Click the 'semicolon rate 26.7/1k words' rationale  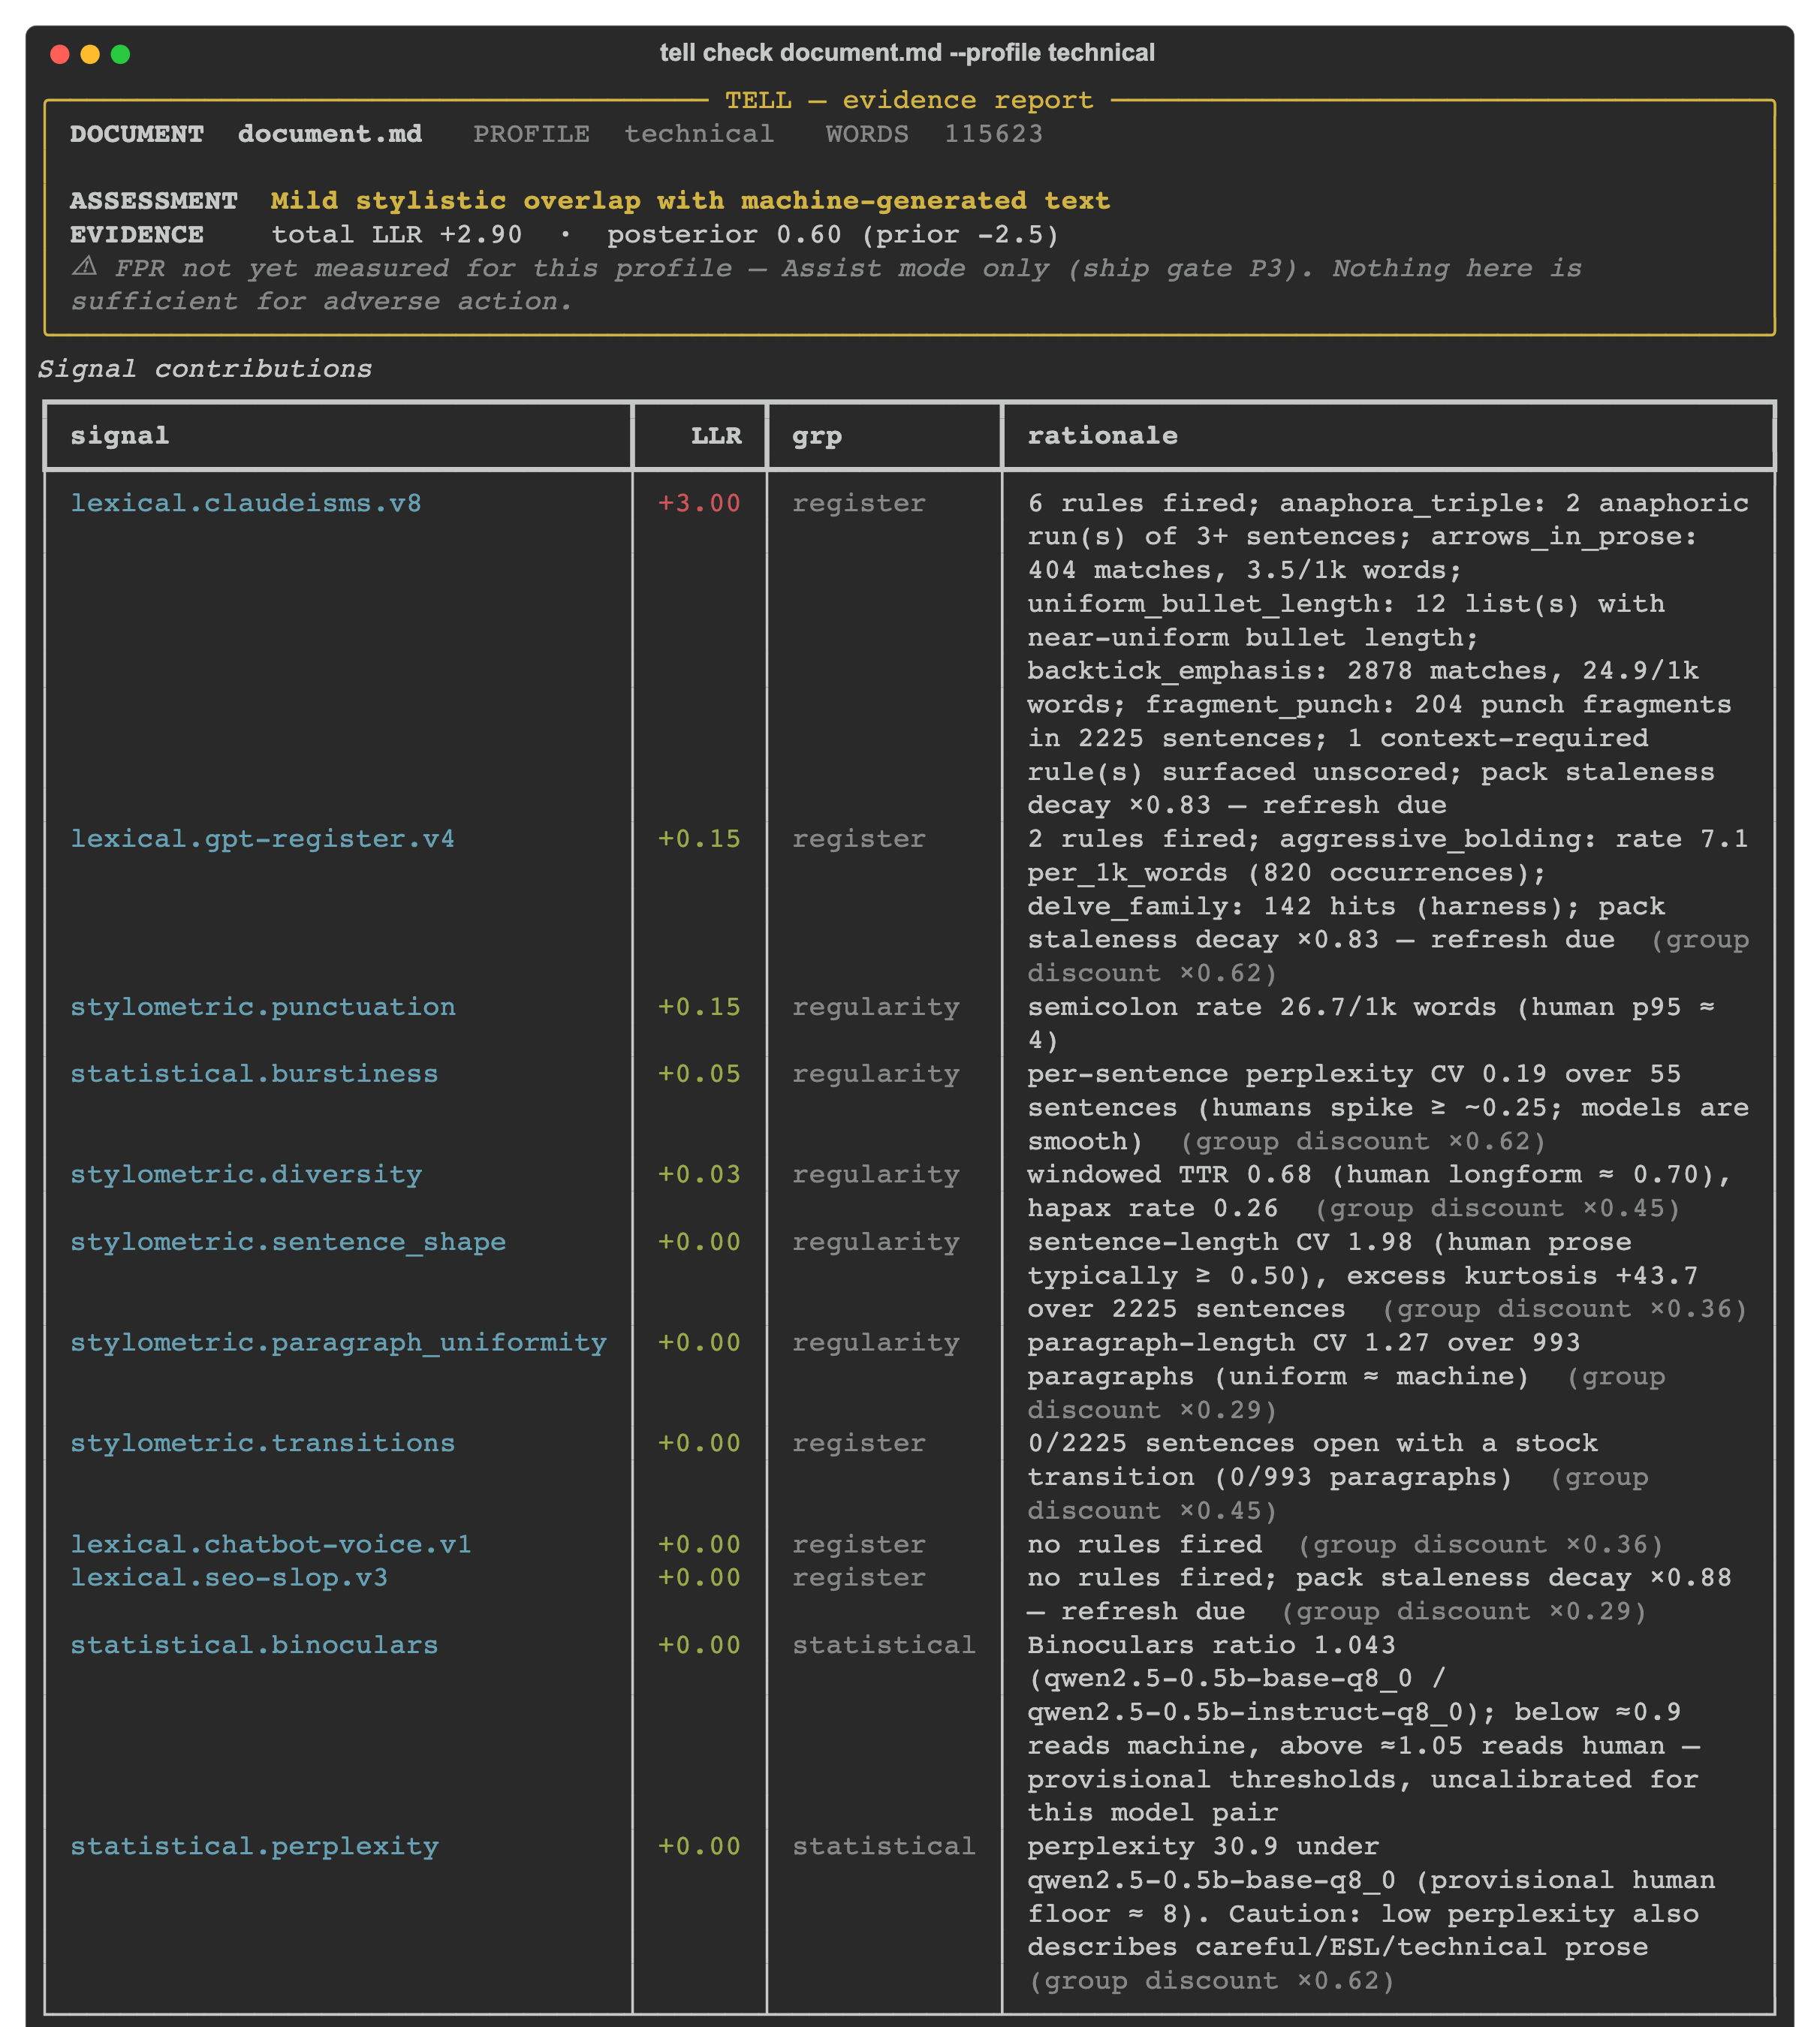pos(1262,1007)
